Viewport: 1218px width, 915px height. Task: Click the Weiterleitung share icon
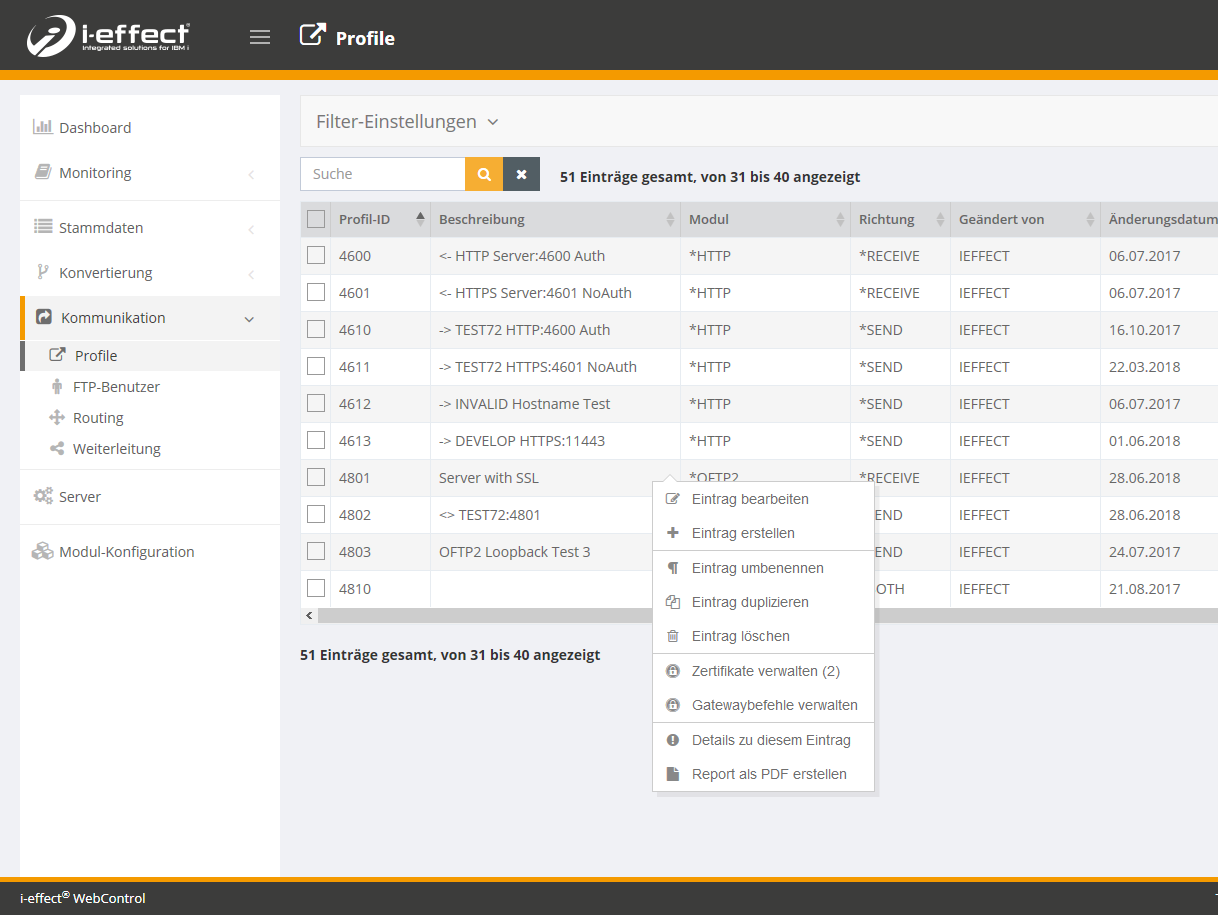pyautogui.click(x=57, y=449)
